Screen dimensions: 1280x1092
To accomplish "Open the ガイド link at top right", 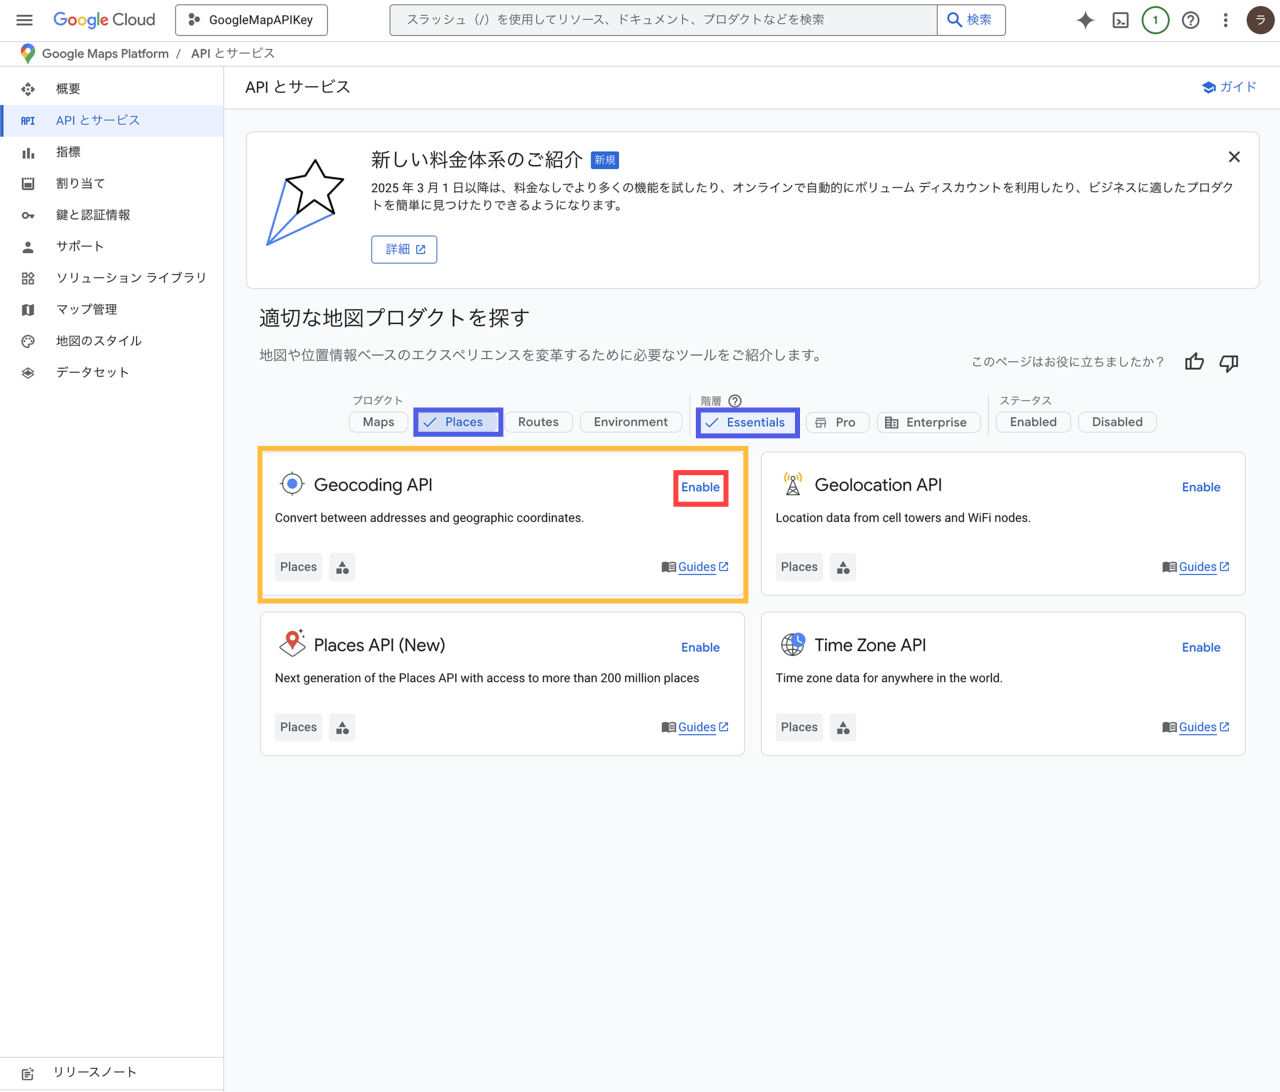I will click(x=1229, y=87).
